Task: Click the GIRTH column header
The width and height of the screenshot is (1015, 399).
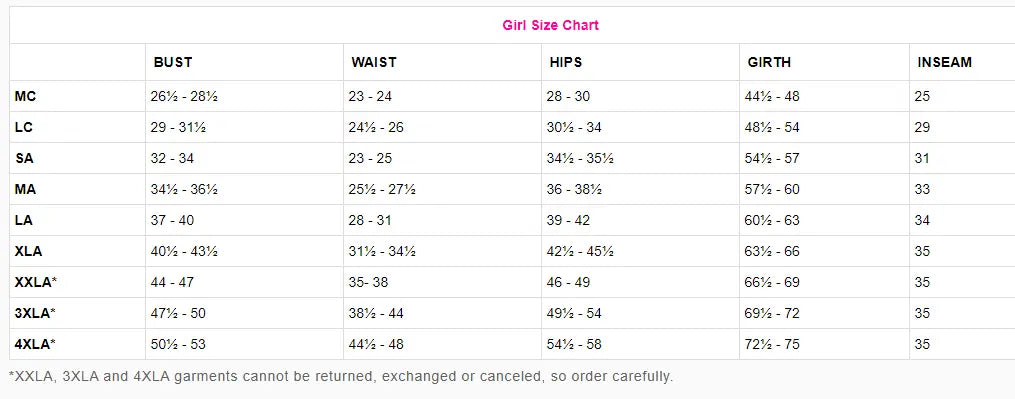Action: pyautogui.click(x=769, y=62)
